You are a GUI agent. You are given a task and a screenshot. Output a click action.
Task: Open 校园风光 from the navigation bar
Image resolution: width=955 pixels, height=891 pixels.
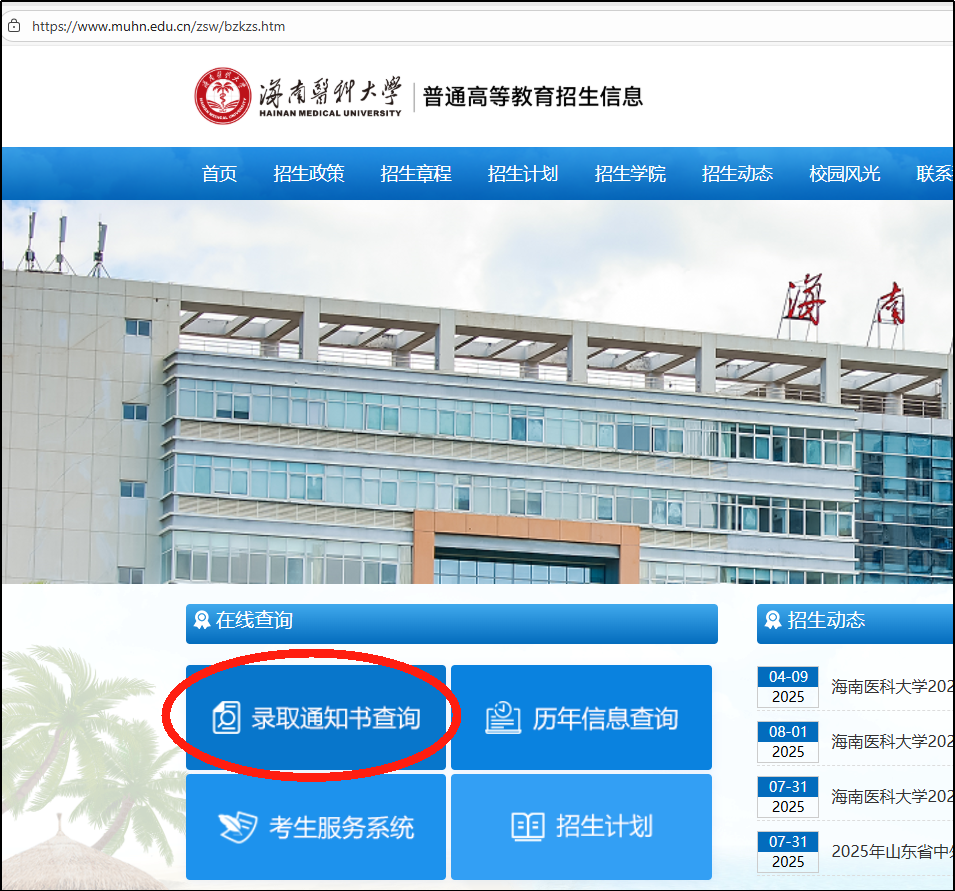click(x=844, y=173)
